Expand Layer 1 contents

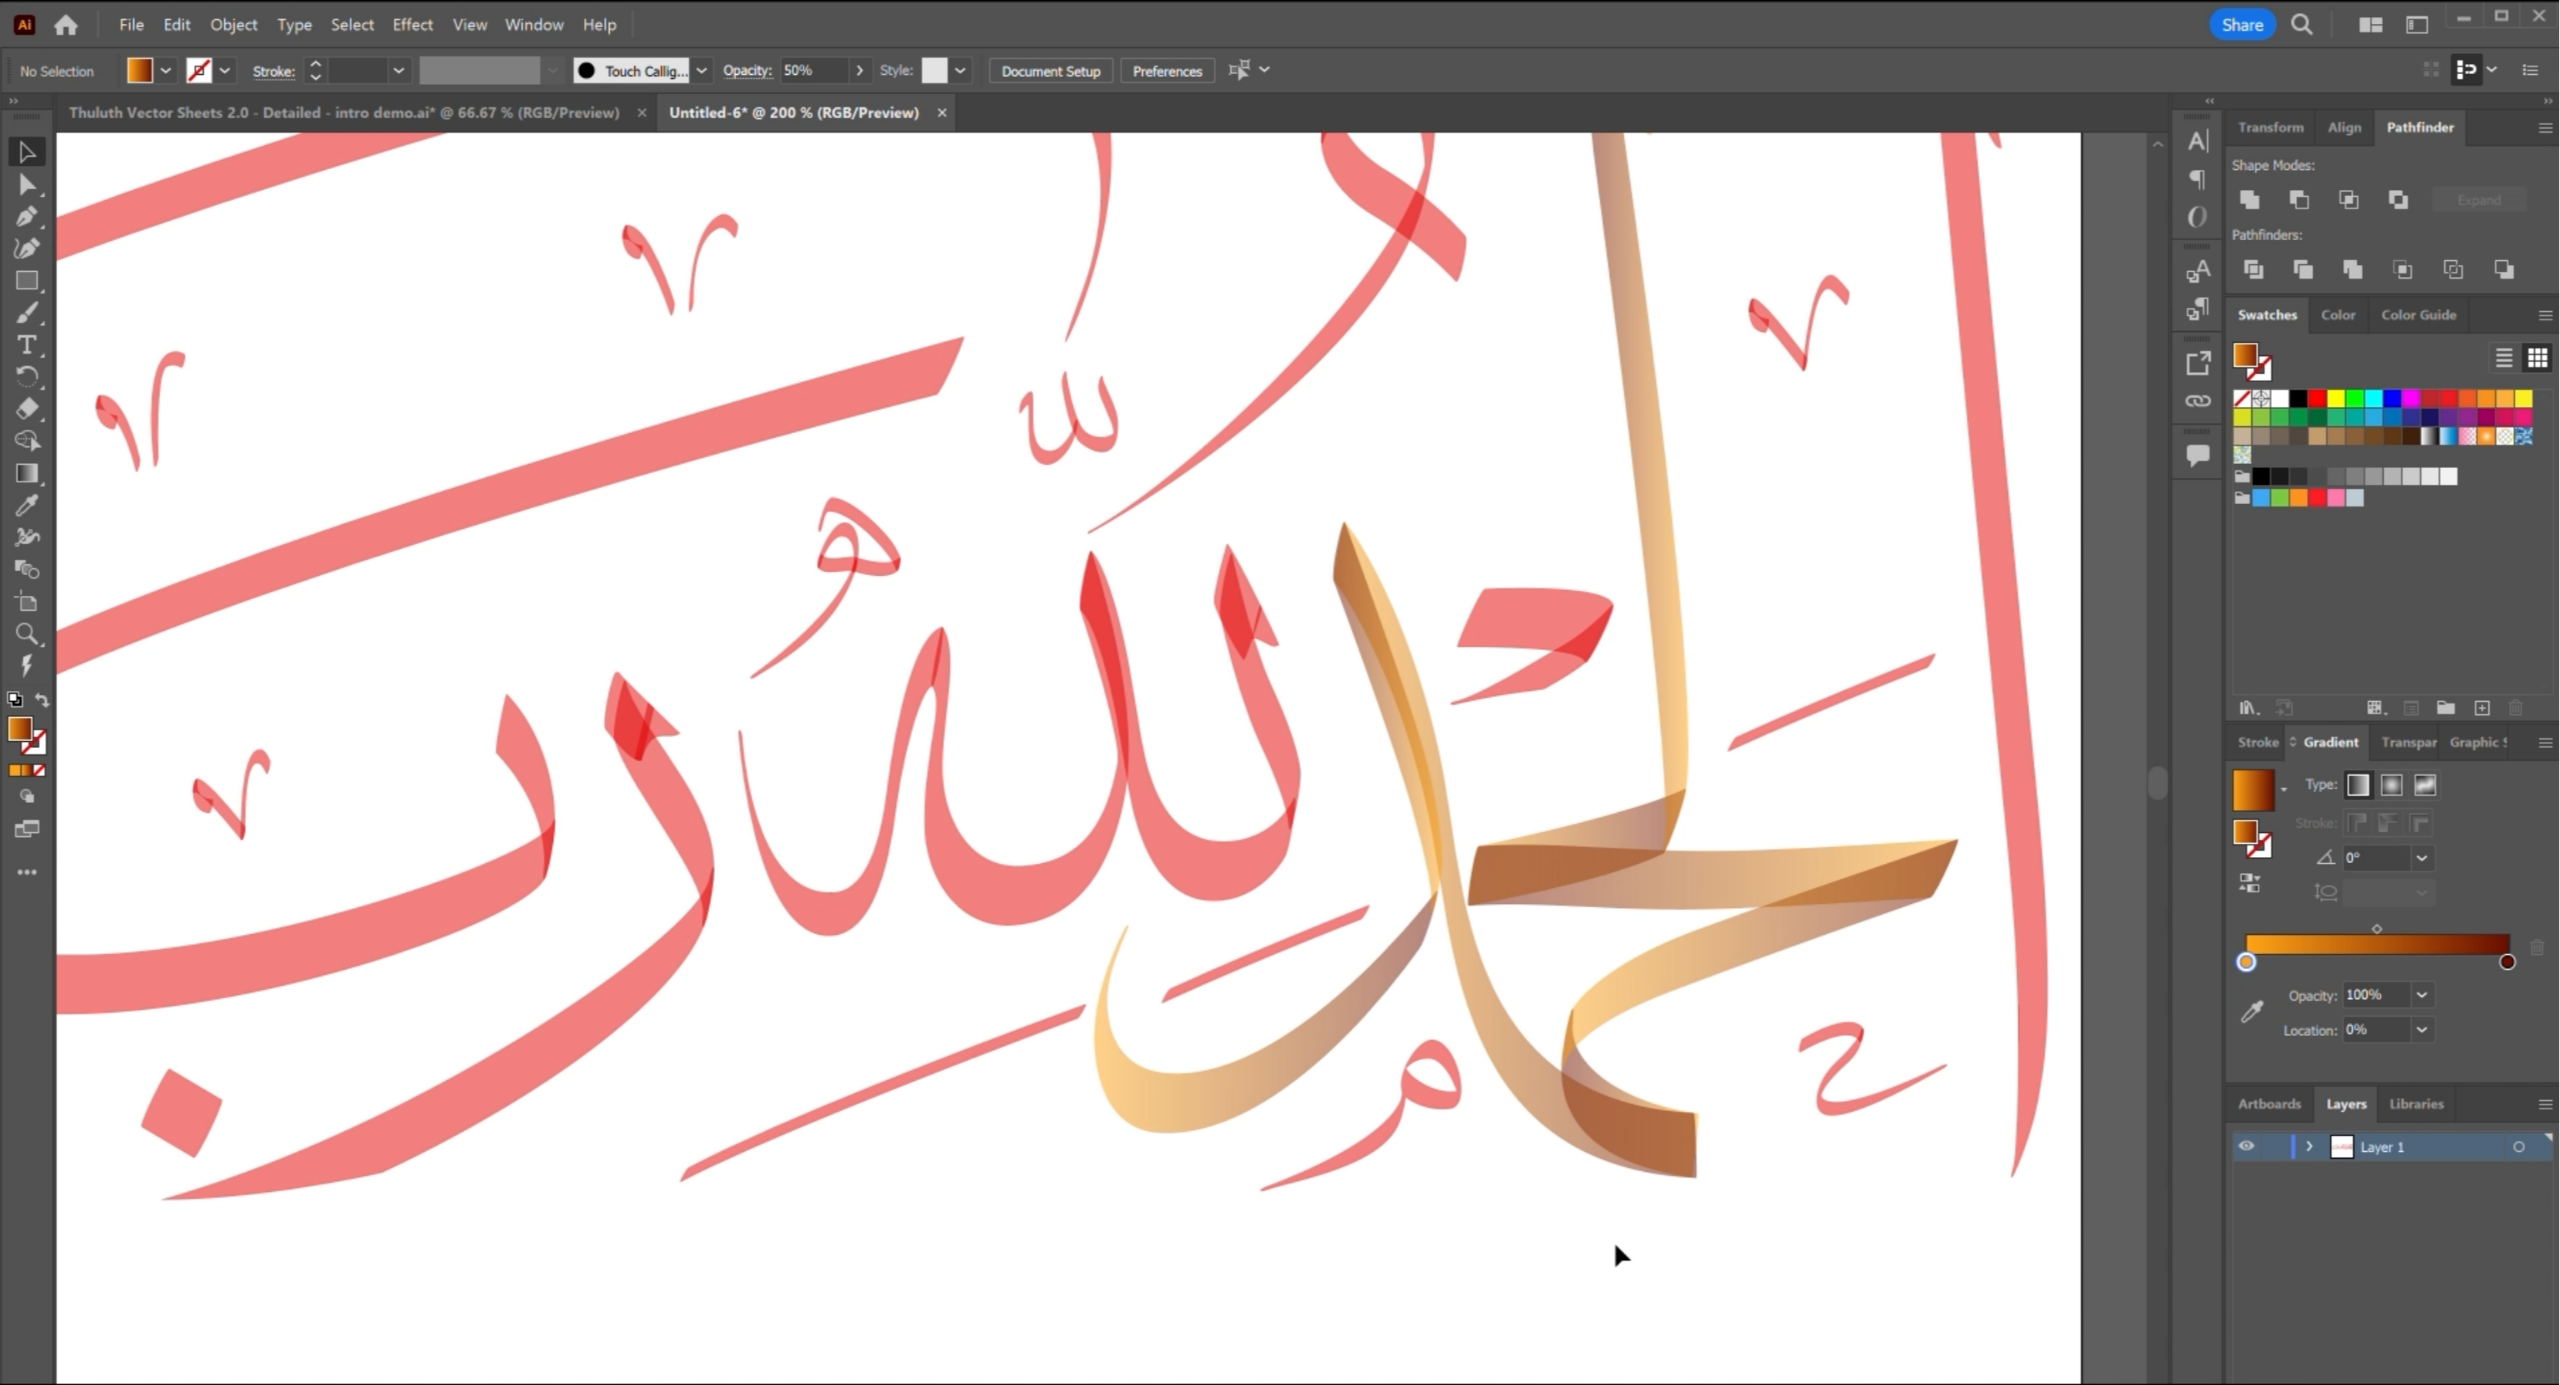click(x=2309, y=1146)
